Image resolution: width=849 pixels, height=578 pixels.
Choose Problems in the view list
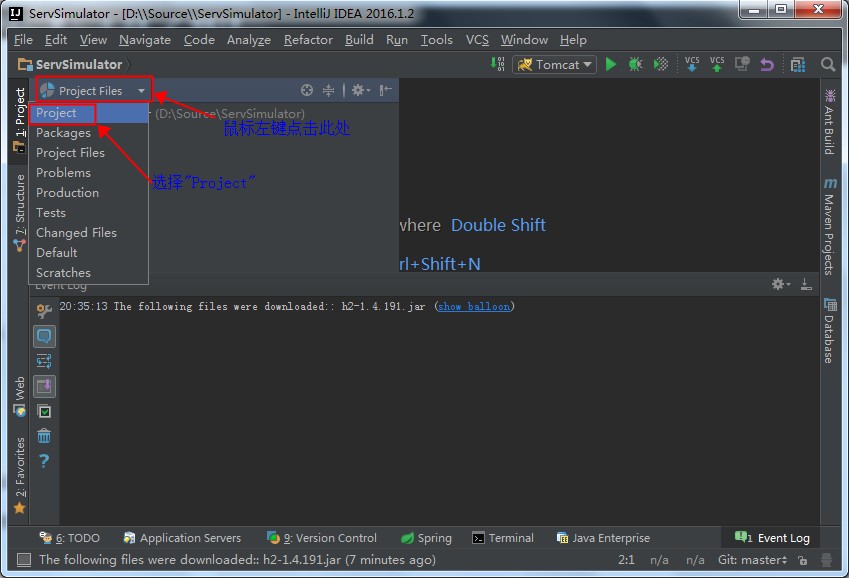[x=88, y=173]
